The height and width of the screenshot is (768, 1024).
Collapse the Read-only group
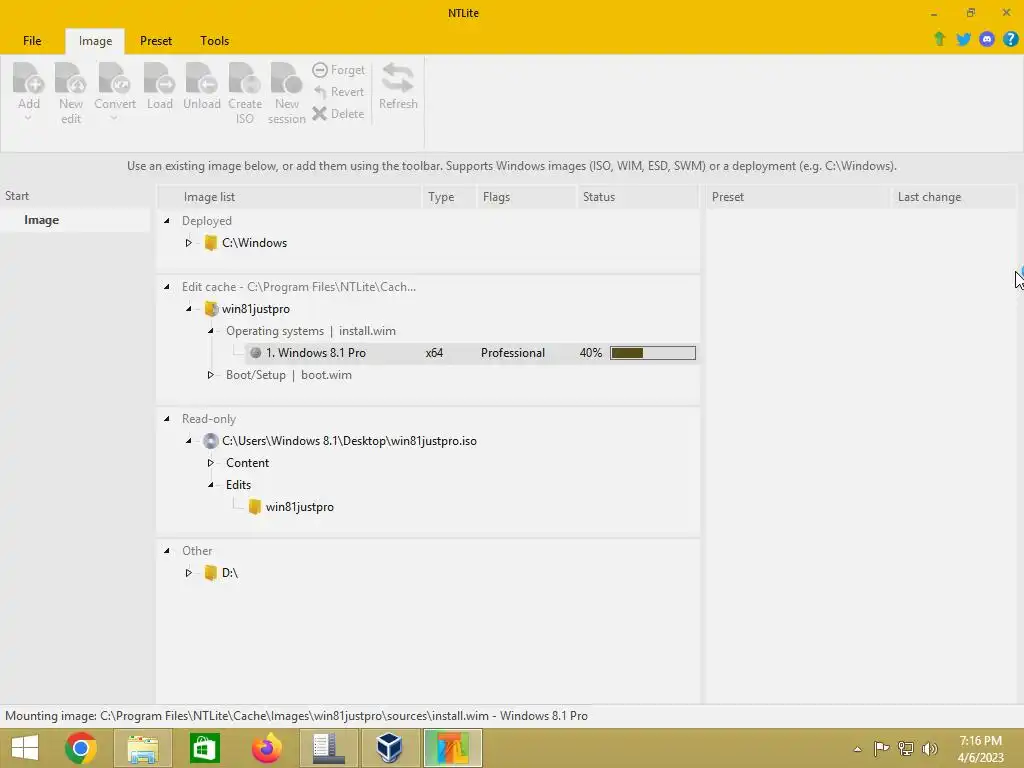point(167,419)
